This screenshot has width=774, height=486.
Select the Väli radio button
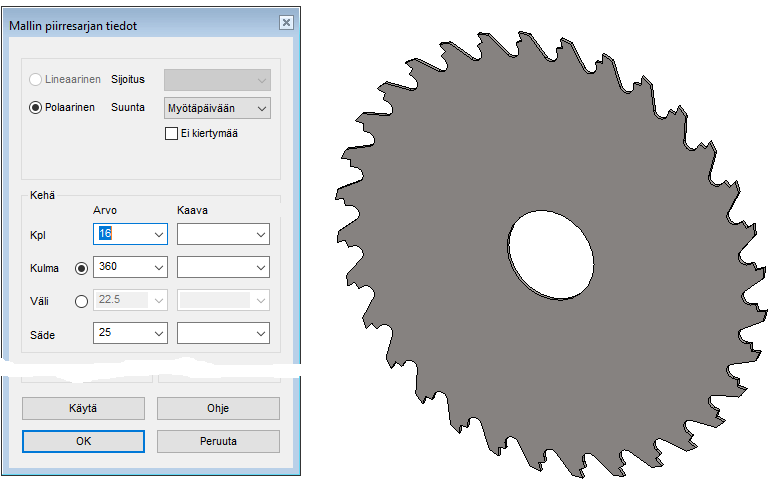pos(81,300)
